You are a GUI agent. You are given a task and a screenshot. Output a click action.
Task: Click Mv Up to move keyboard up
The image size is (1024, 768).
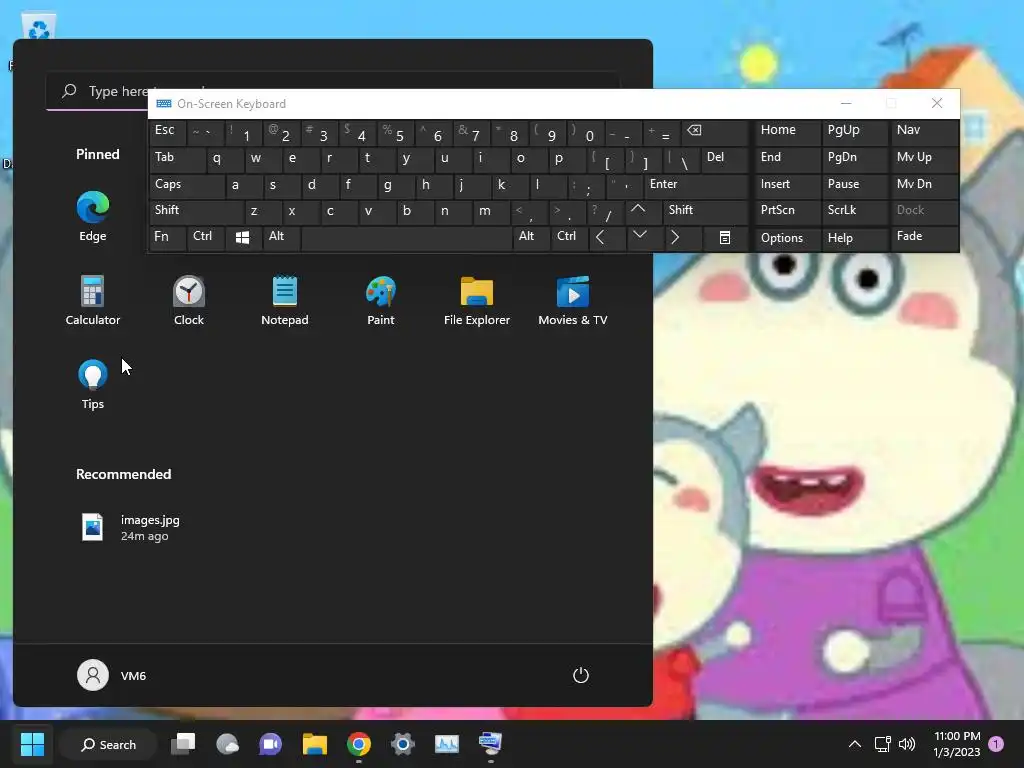tap(923, 159)
